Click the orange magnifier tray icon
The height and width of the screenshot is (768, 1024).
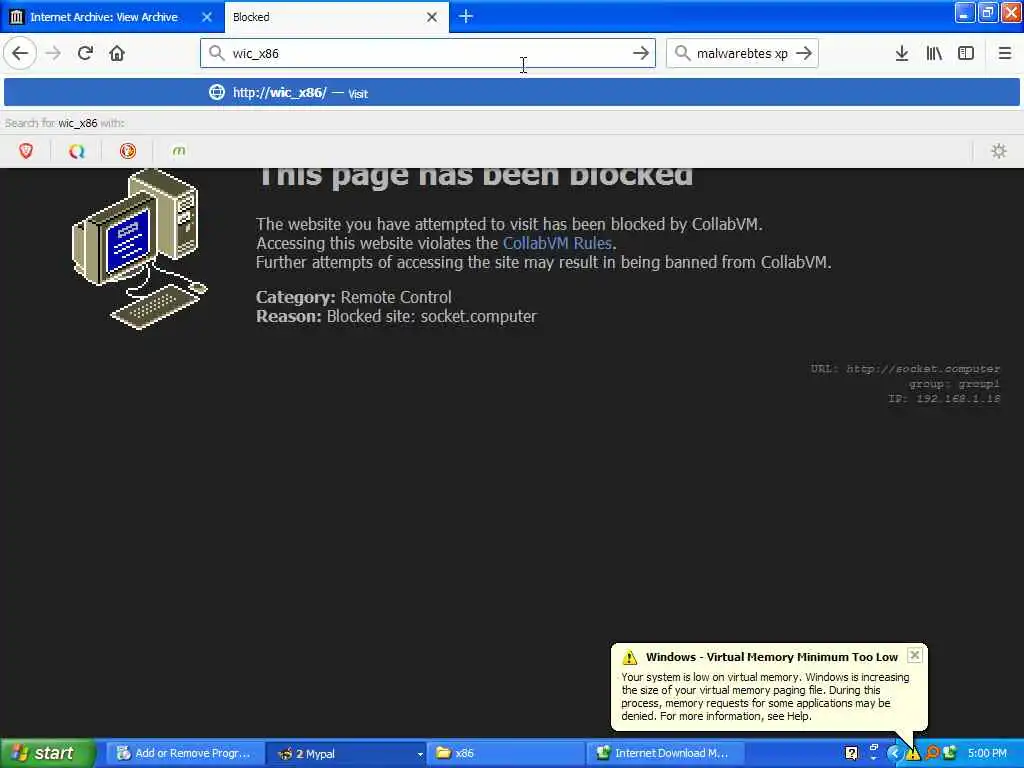932,754
